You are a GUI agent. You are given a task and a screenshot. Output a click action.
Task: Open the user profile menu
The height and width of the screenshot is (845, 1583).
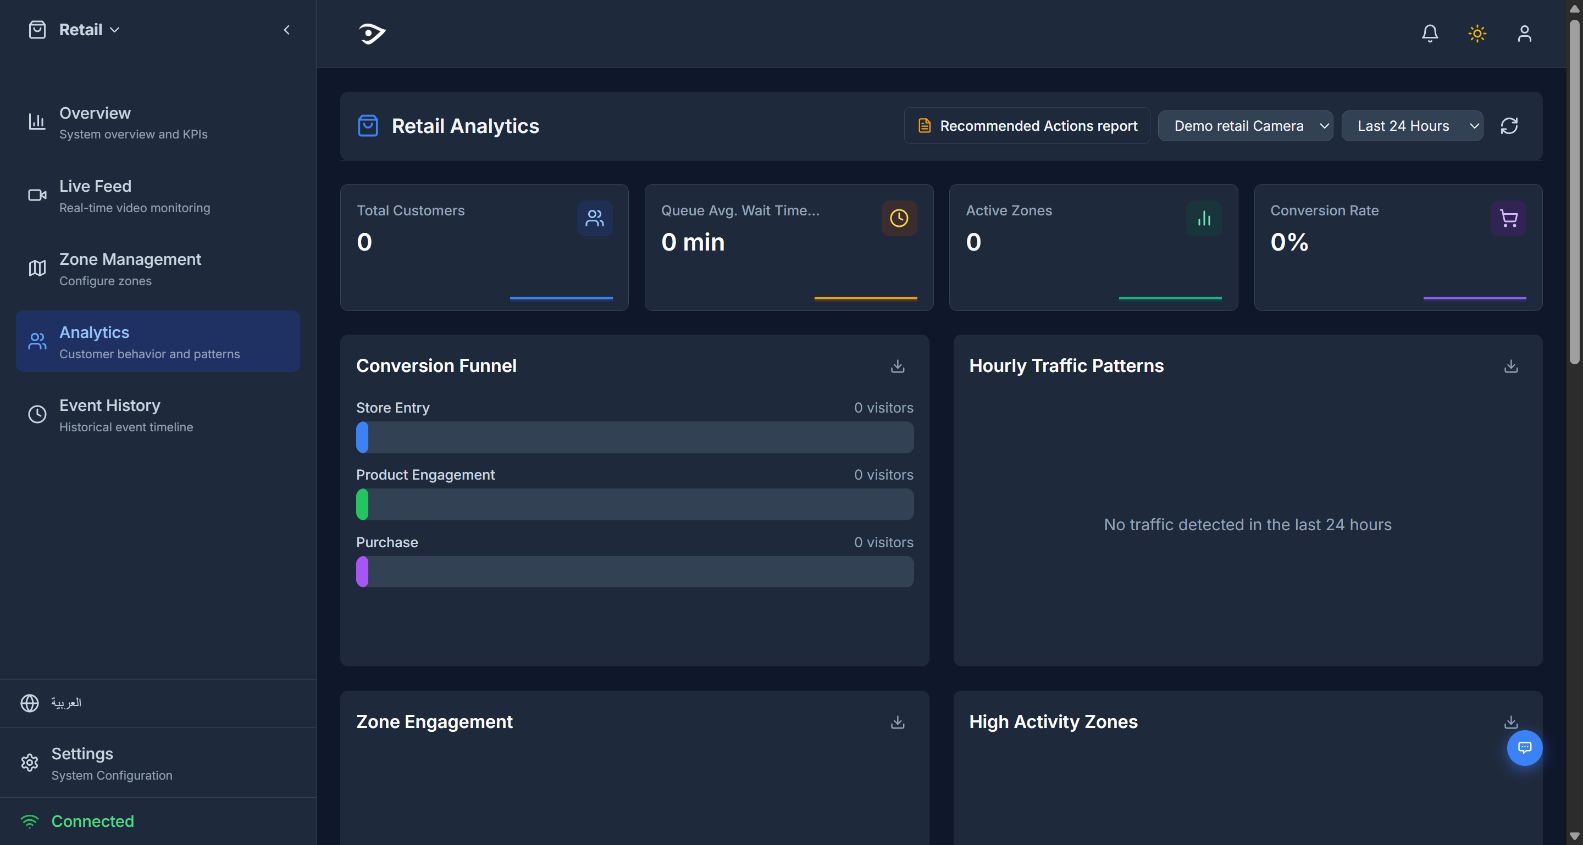(x=1524, y=34)
